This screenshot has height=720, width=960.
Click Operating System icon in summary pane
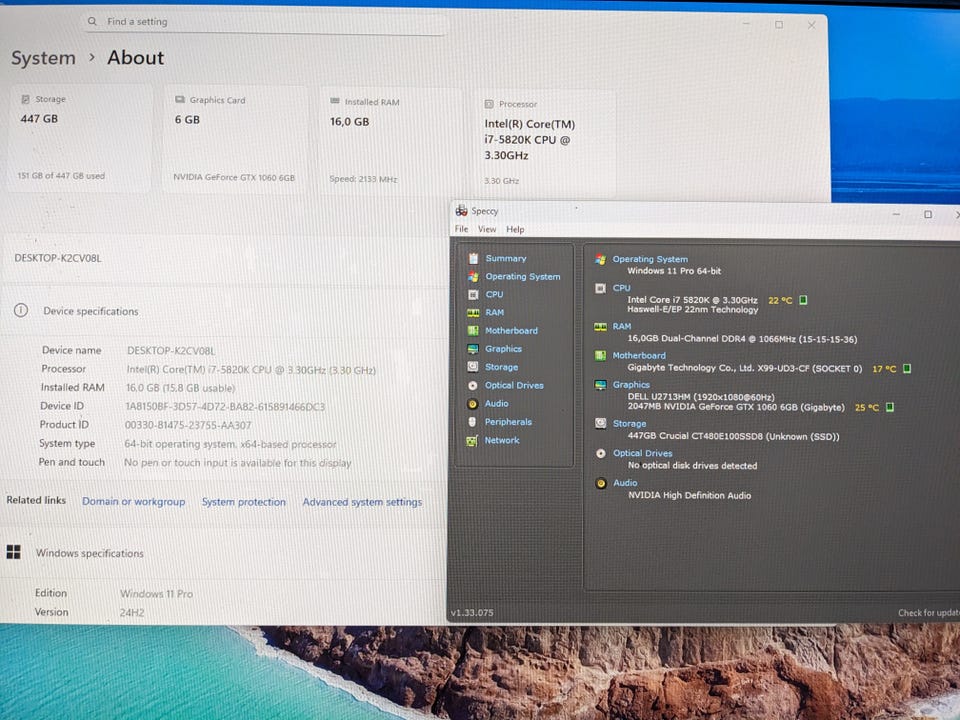[x=601, y=260]
